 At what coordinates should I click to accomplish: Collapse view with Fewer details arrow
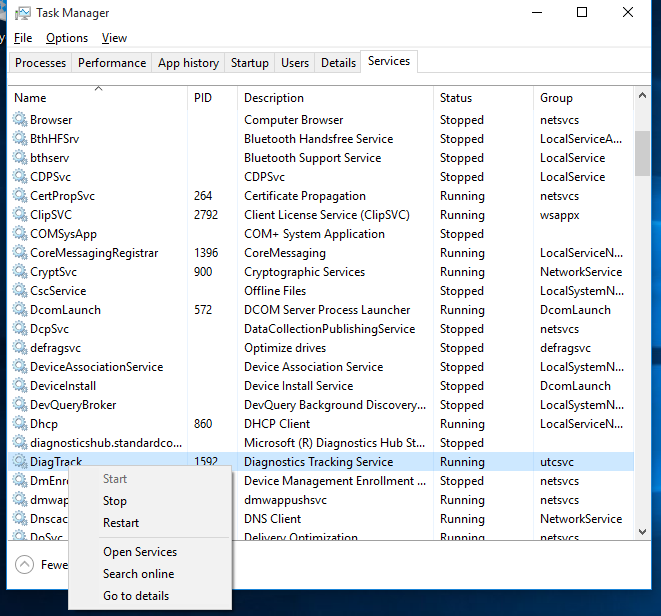(x=24, y=564)
